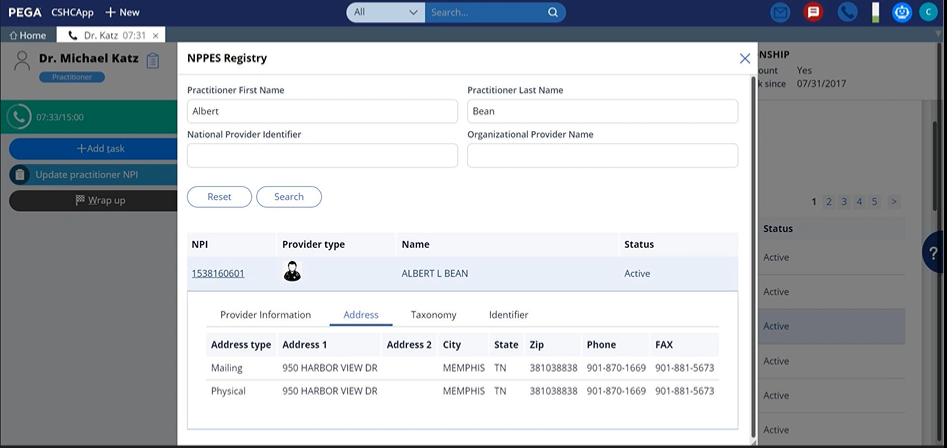The image size is (947, 448).
Task: Click the Physical row zip 381038838
Action: (x=553, y=391)
